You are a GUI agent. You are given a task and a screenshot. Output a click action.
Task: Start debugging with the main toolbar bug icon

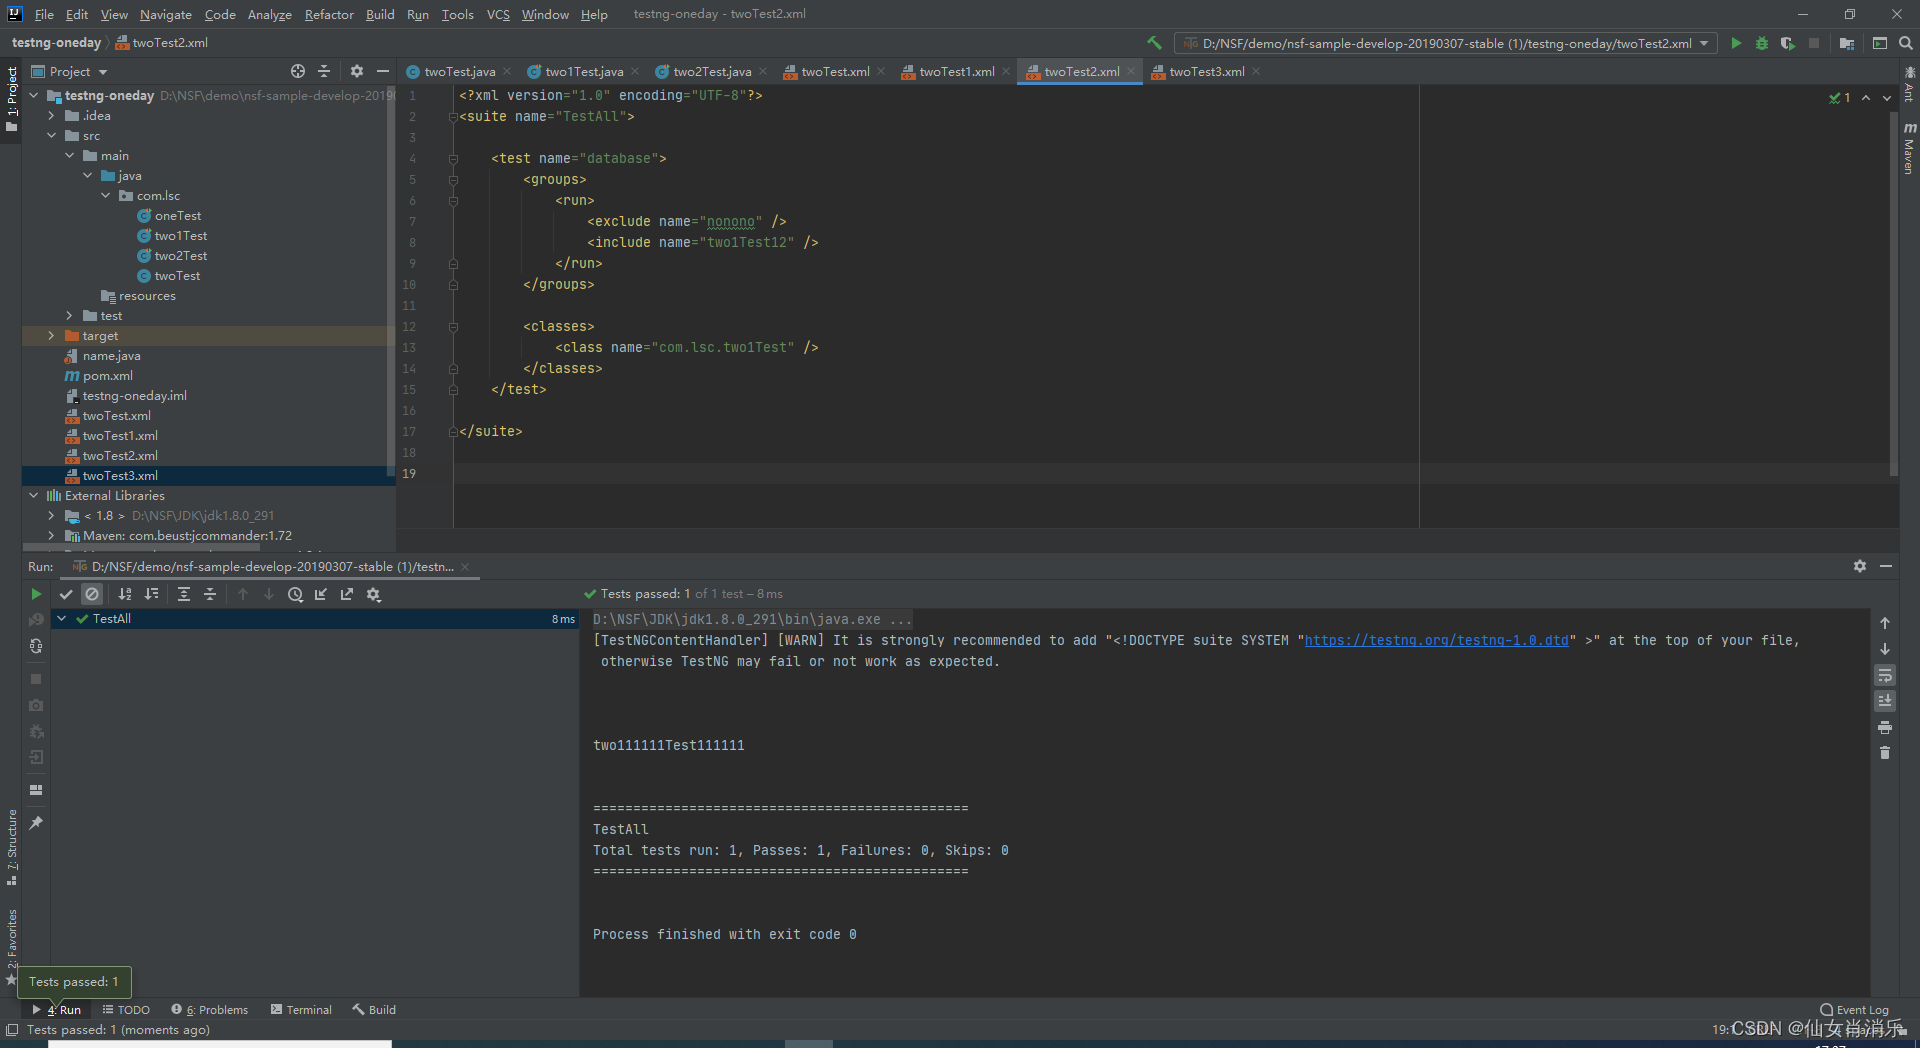(x=1762, y=43)
